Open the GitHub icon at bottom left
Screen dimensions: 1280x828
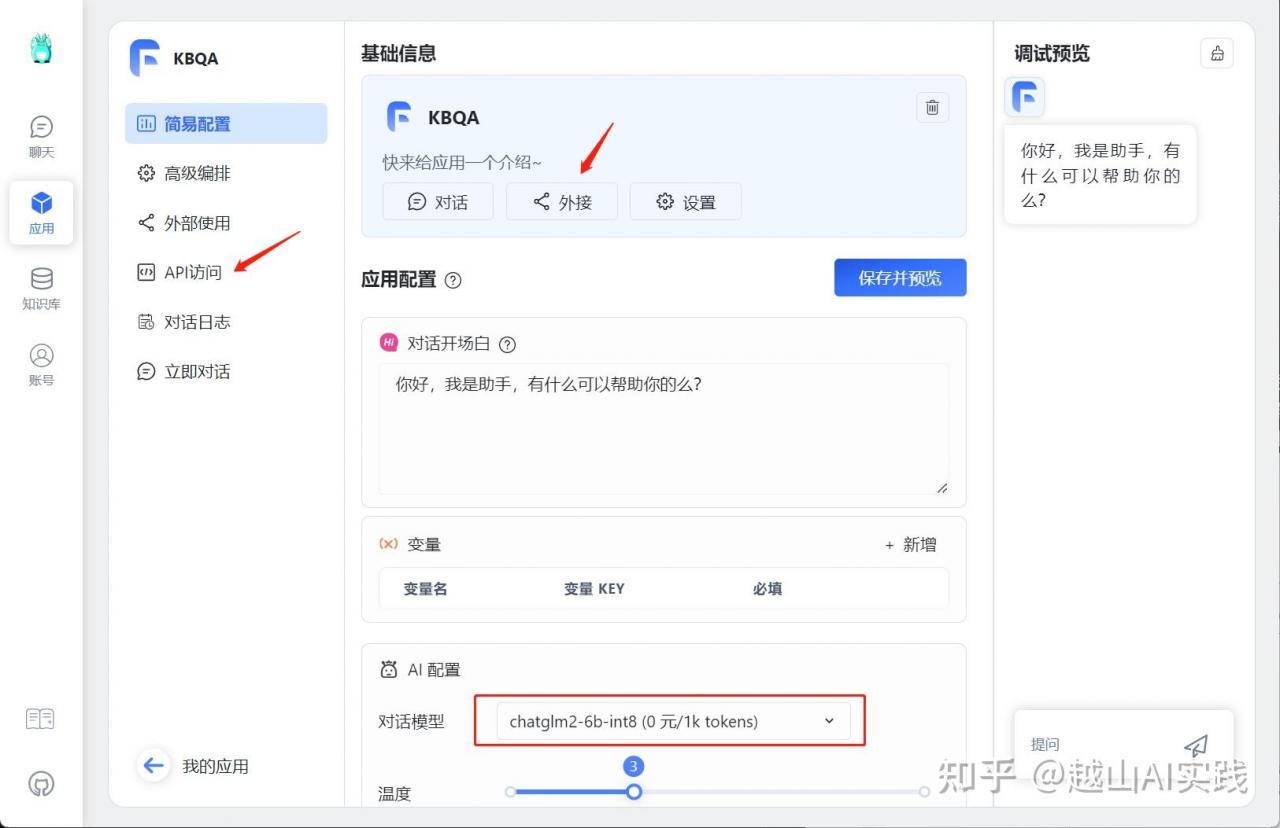pyautogui.click(x=41, y=783)
